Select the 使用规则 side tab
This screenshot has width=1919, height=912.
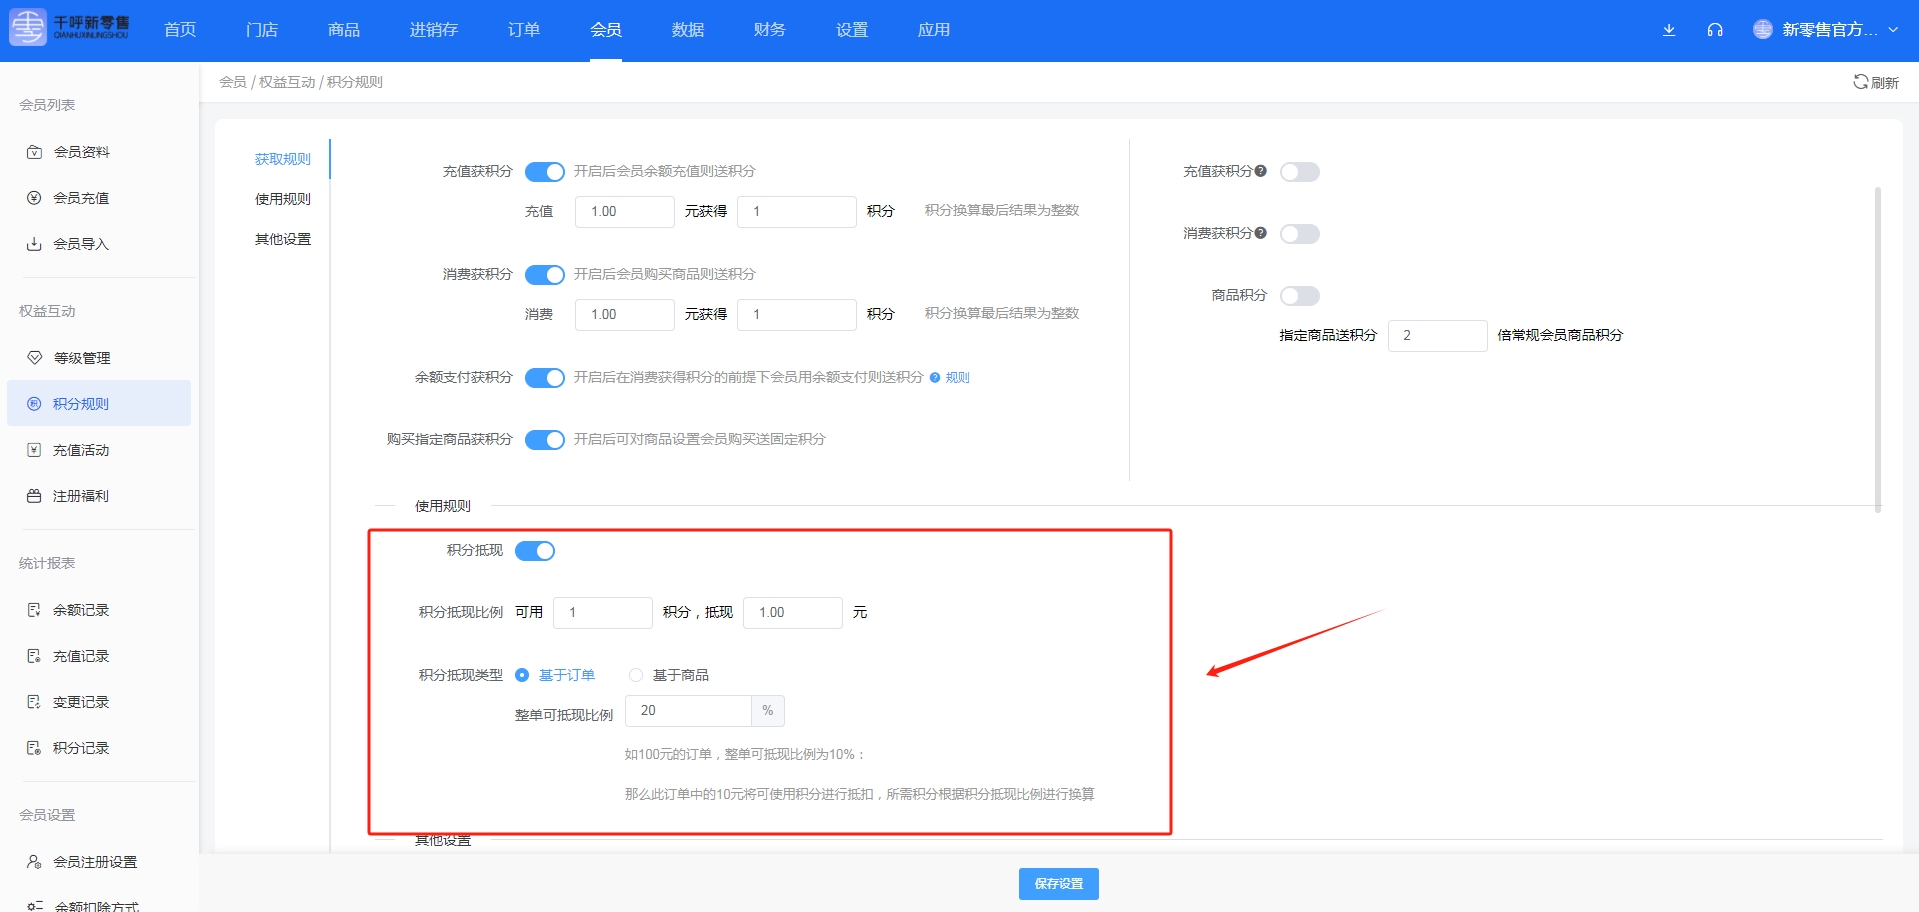pyautogui.click(x=282, y=199)
